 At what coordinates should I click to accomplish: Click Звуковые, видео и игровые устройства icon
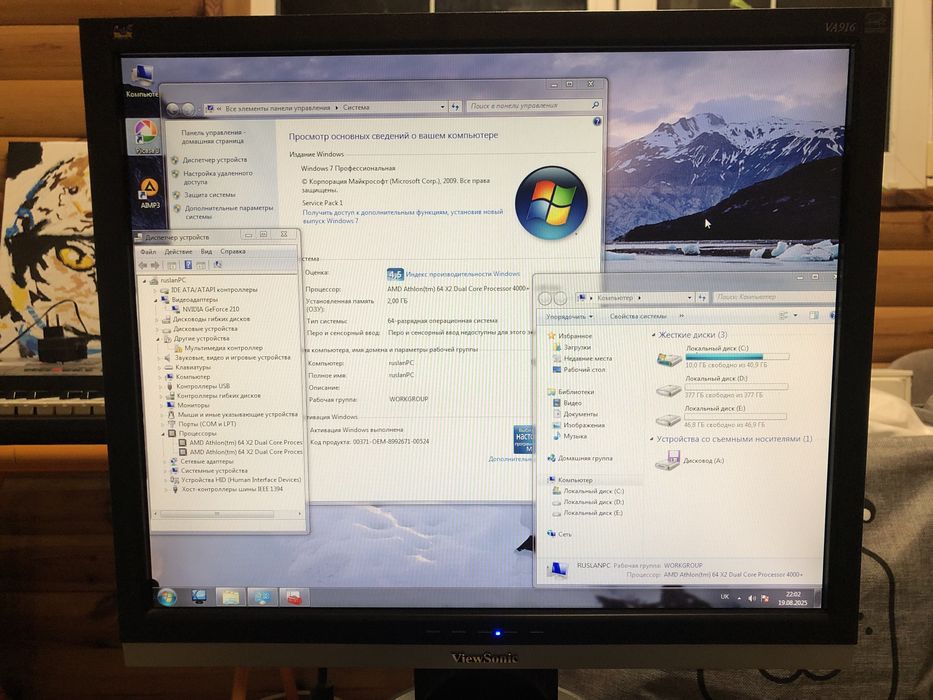pos(168,358)
